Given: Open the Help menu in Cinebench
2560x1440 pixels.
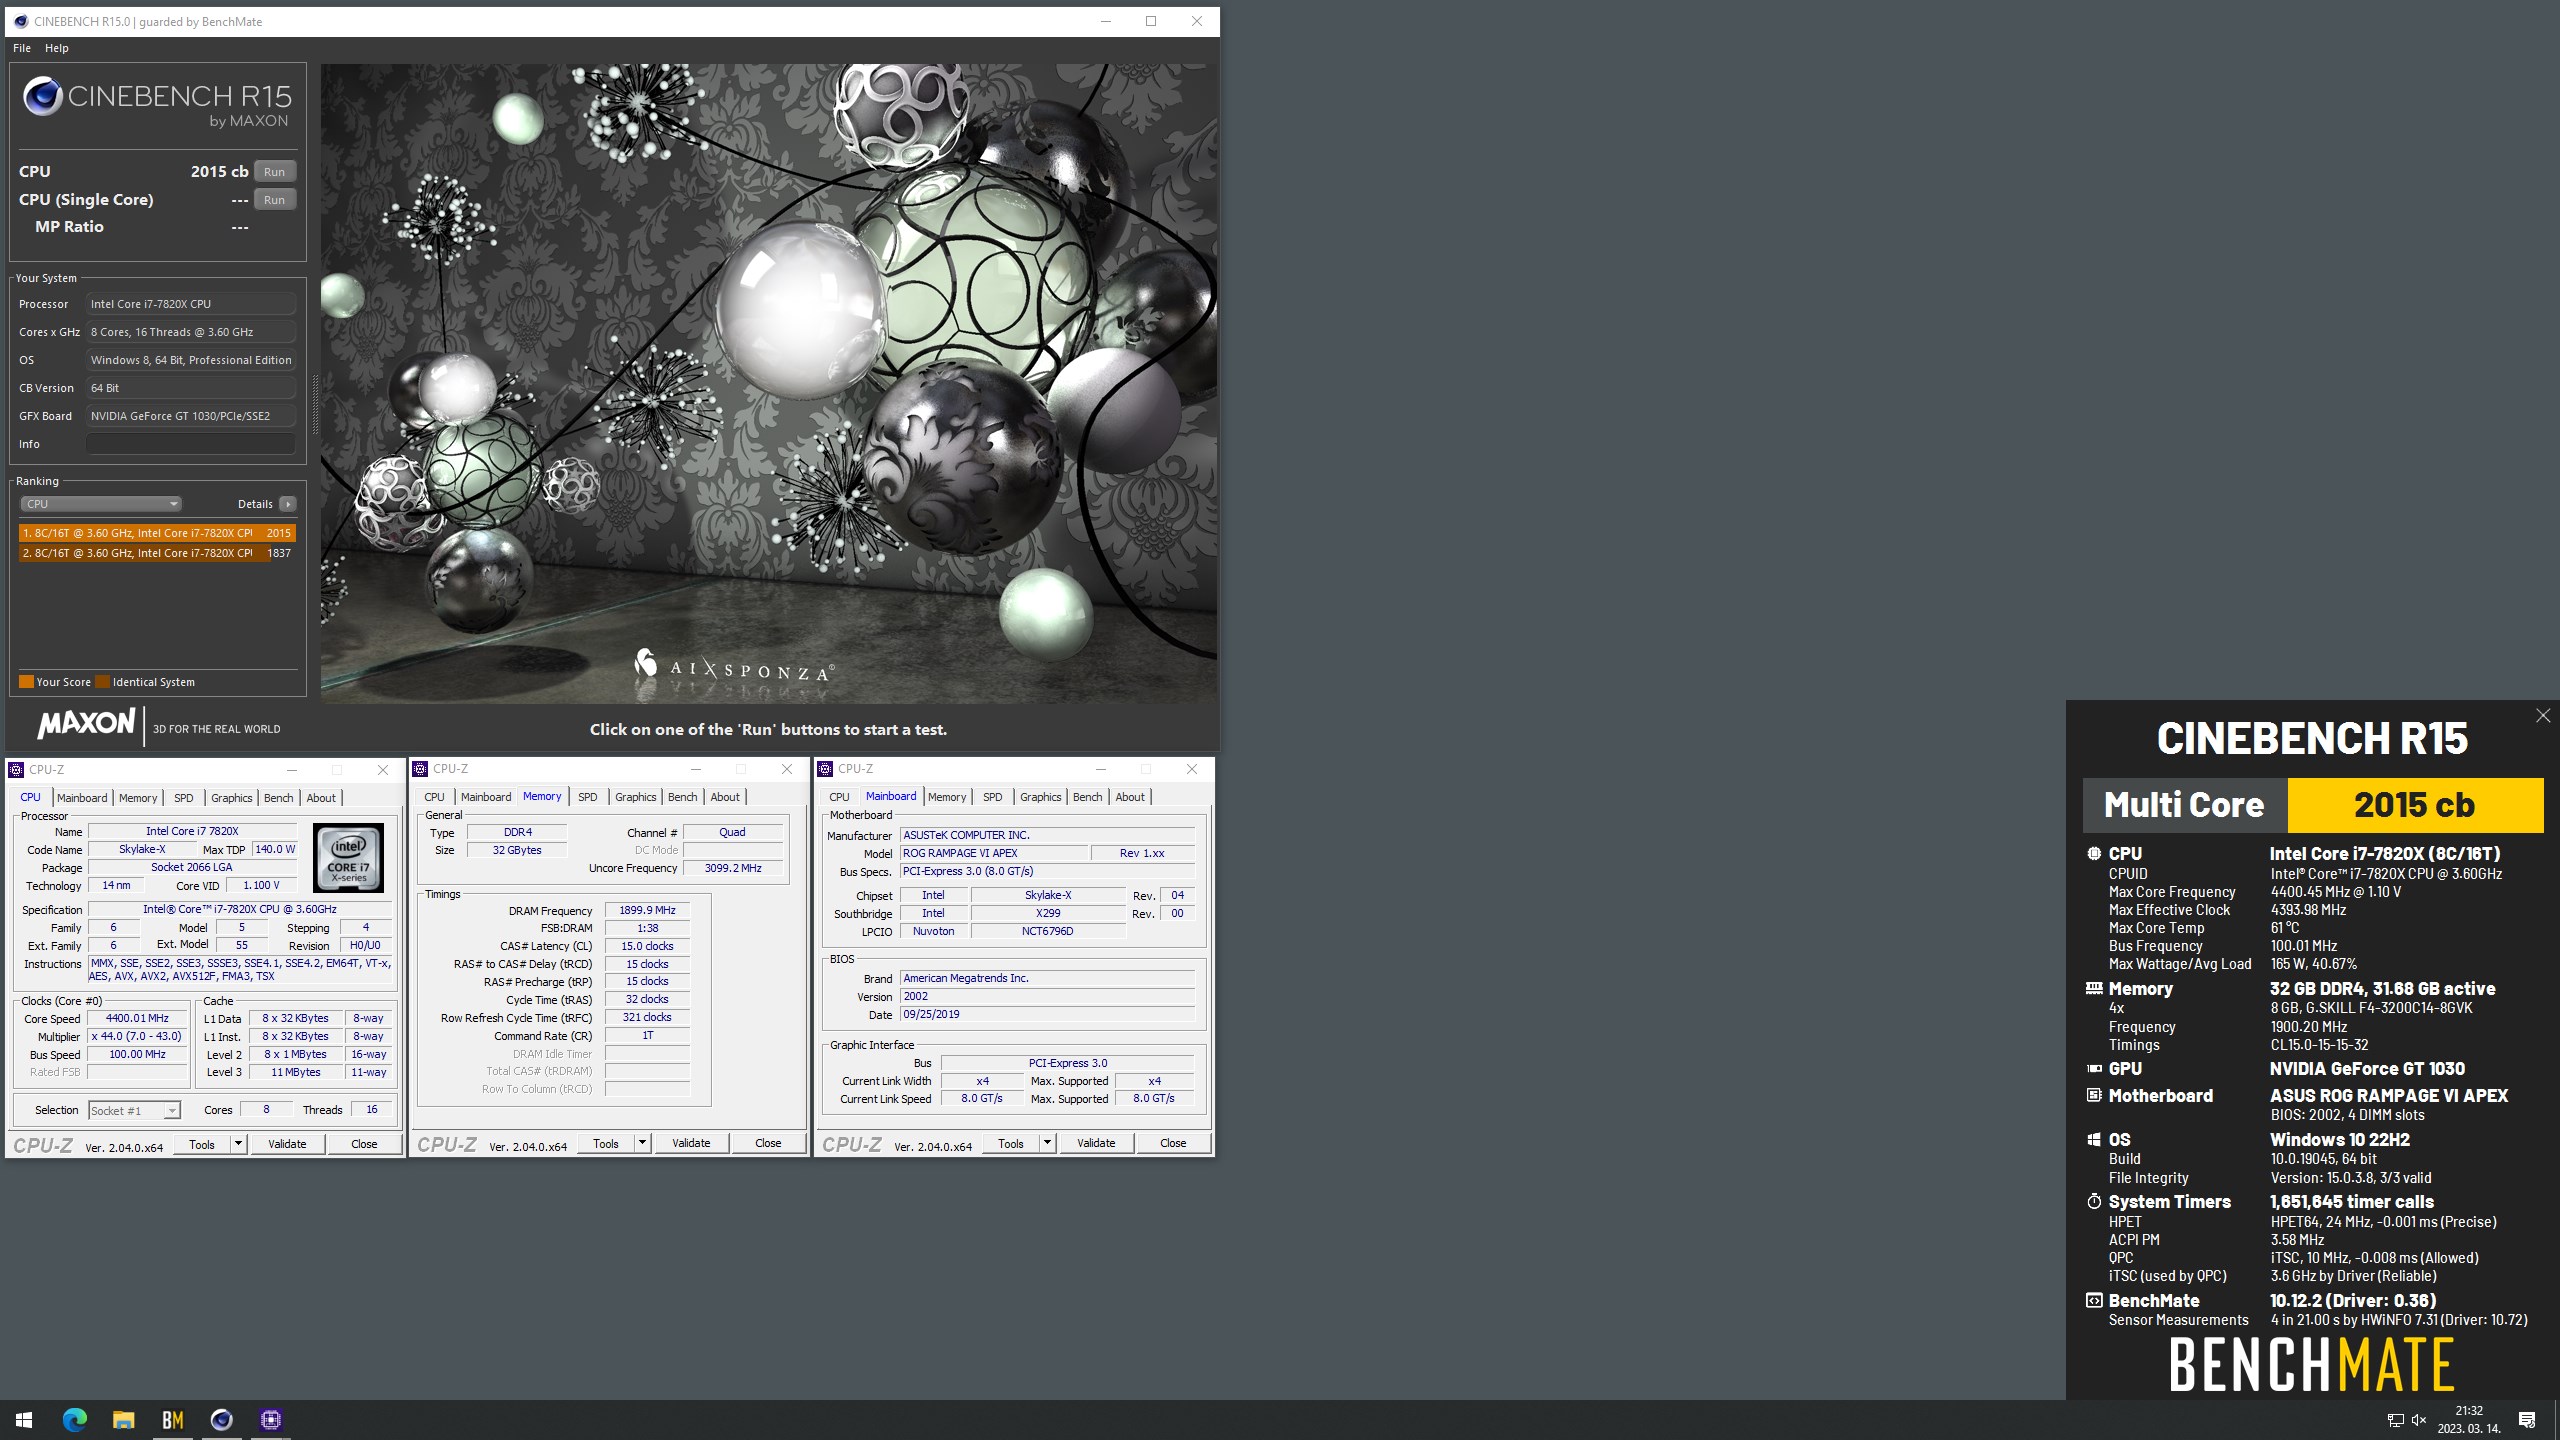Looking at the screenshot, I should [57, 48].
